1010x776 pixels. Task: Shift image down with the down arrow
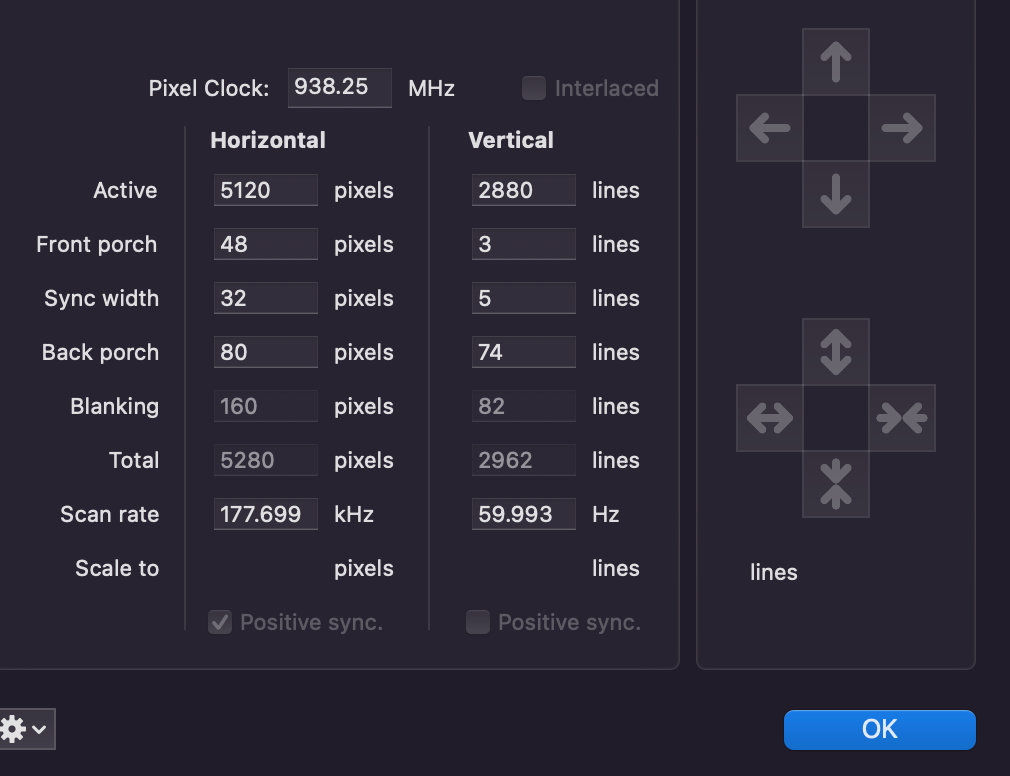point(835,194)
